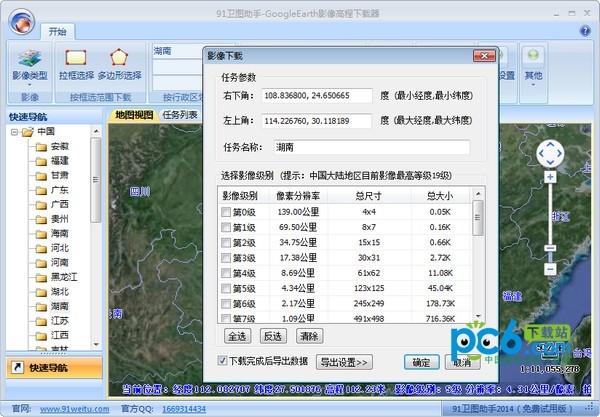600x417 pixels.
Task: Select the 多边形选择 polygon selection tool
Action: point(119,64)
